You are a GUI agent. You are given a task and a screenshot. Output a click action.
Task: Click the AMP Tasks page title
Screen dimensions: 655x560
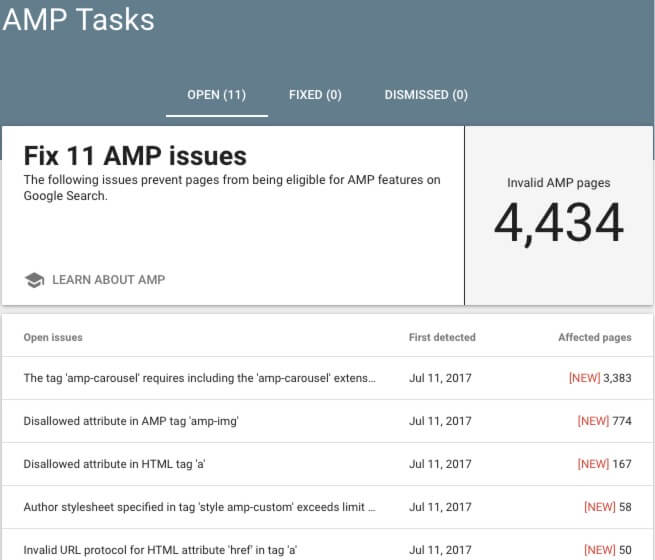(79, 20)
